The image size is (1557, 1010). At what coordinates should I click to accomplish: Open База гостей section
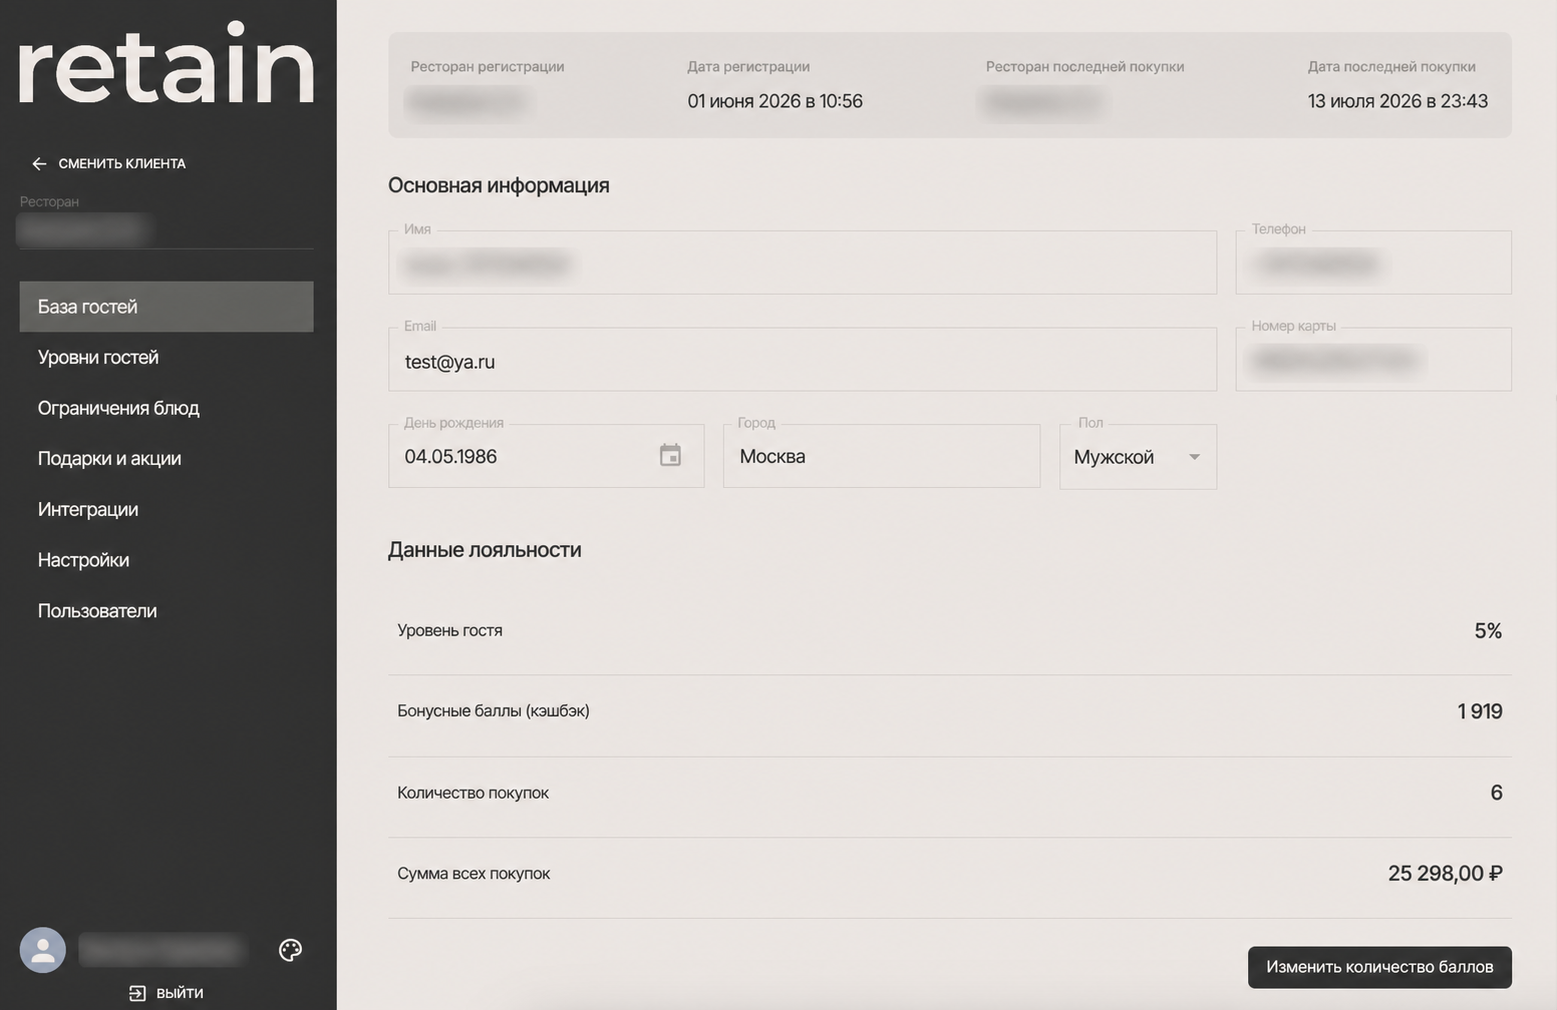(x=166, y=306)
